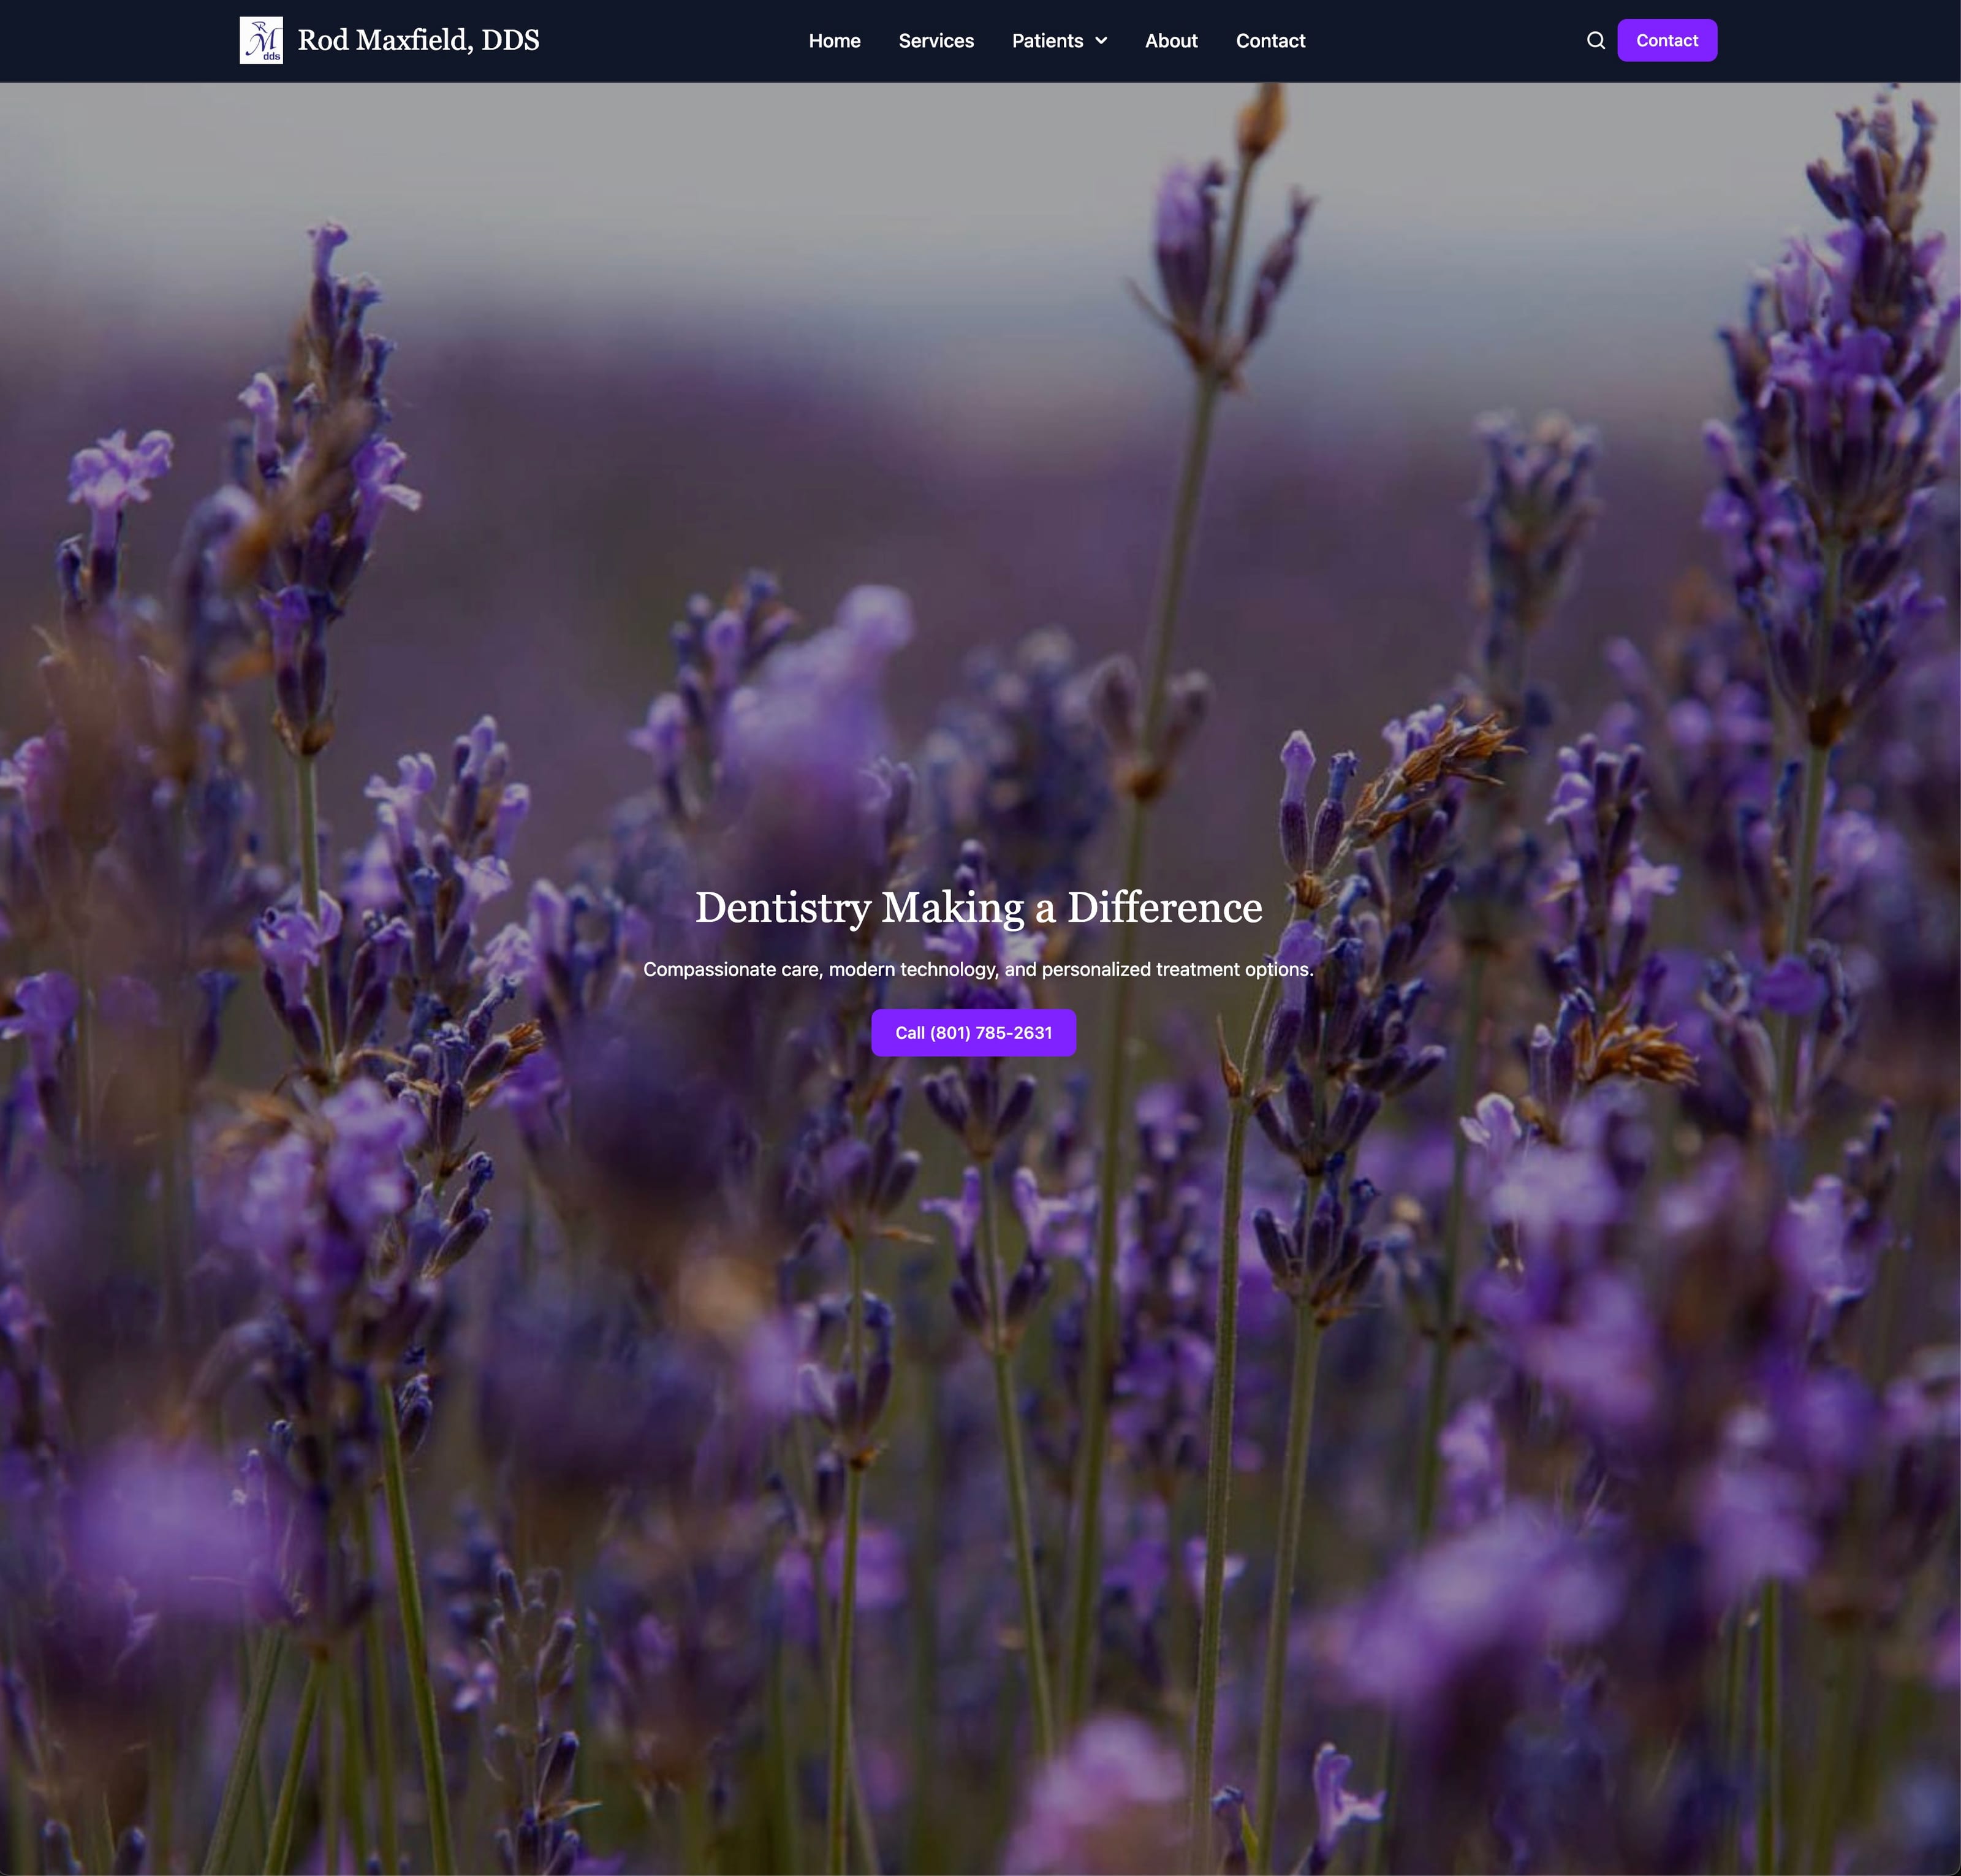The height and width of the screenshot is (1876, 1961).
Task: Click the Rod Maxfield, DDS site title
Action: [418, 40]
